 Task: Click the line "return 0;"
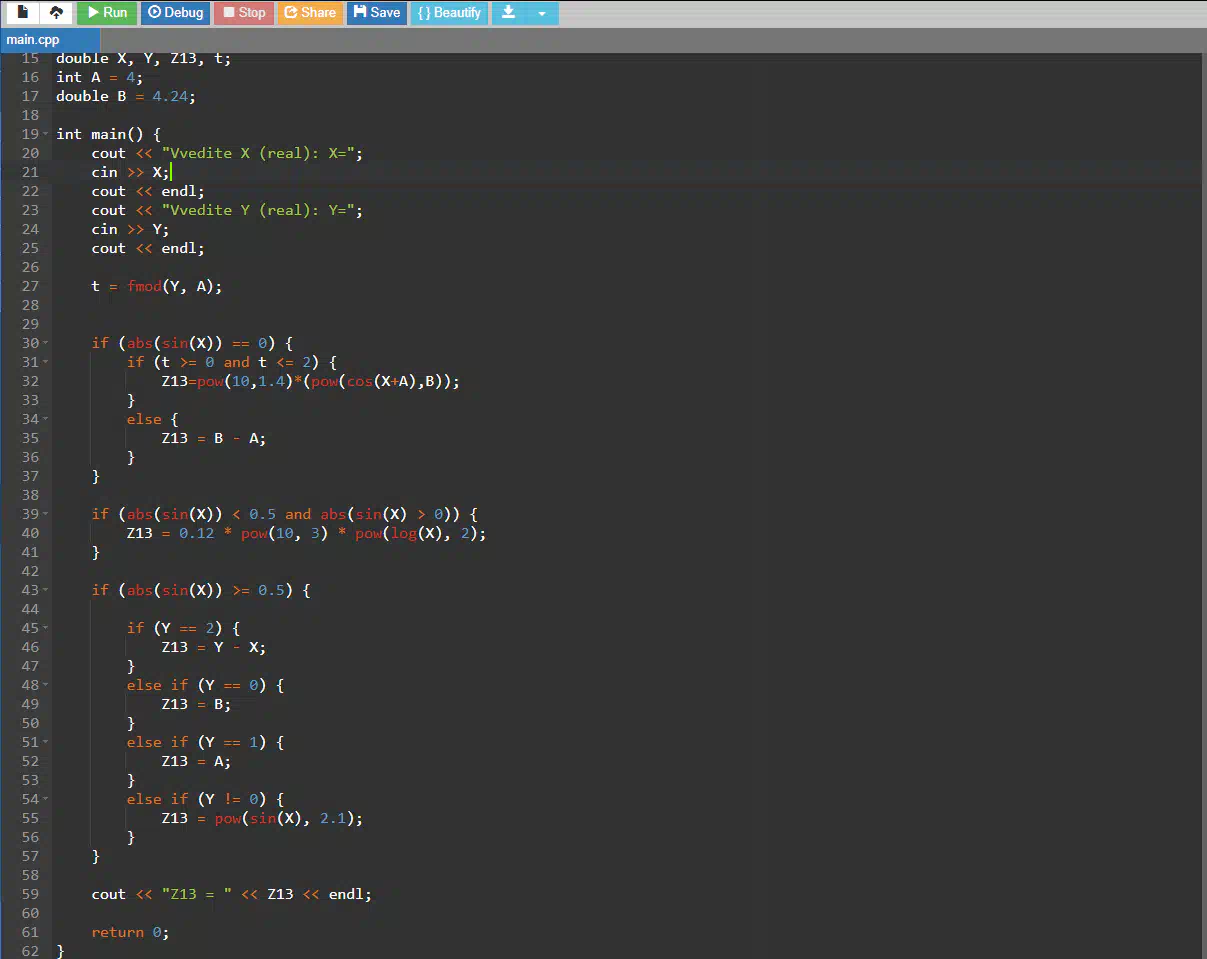click(131, 932)
